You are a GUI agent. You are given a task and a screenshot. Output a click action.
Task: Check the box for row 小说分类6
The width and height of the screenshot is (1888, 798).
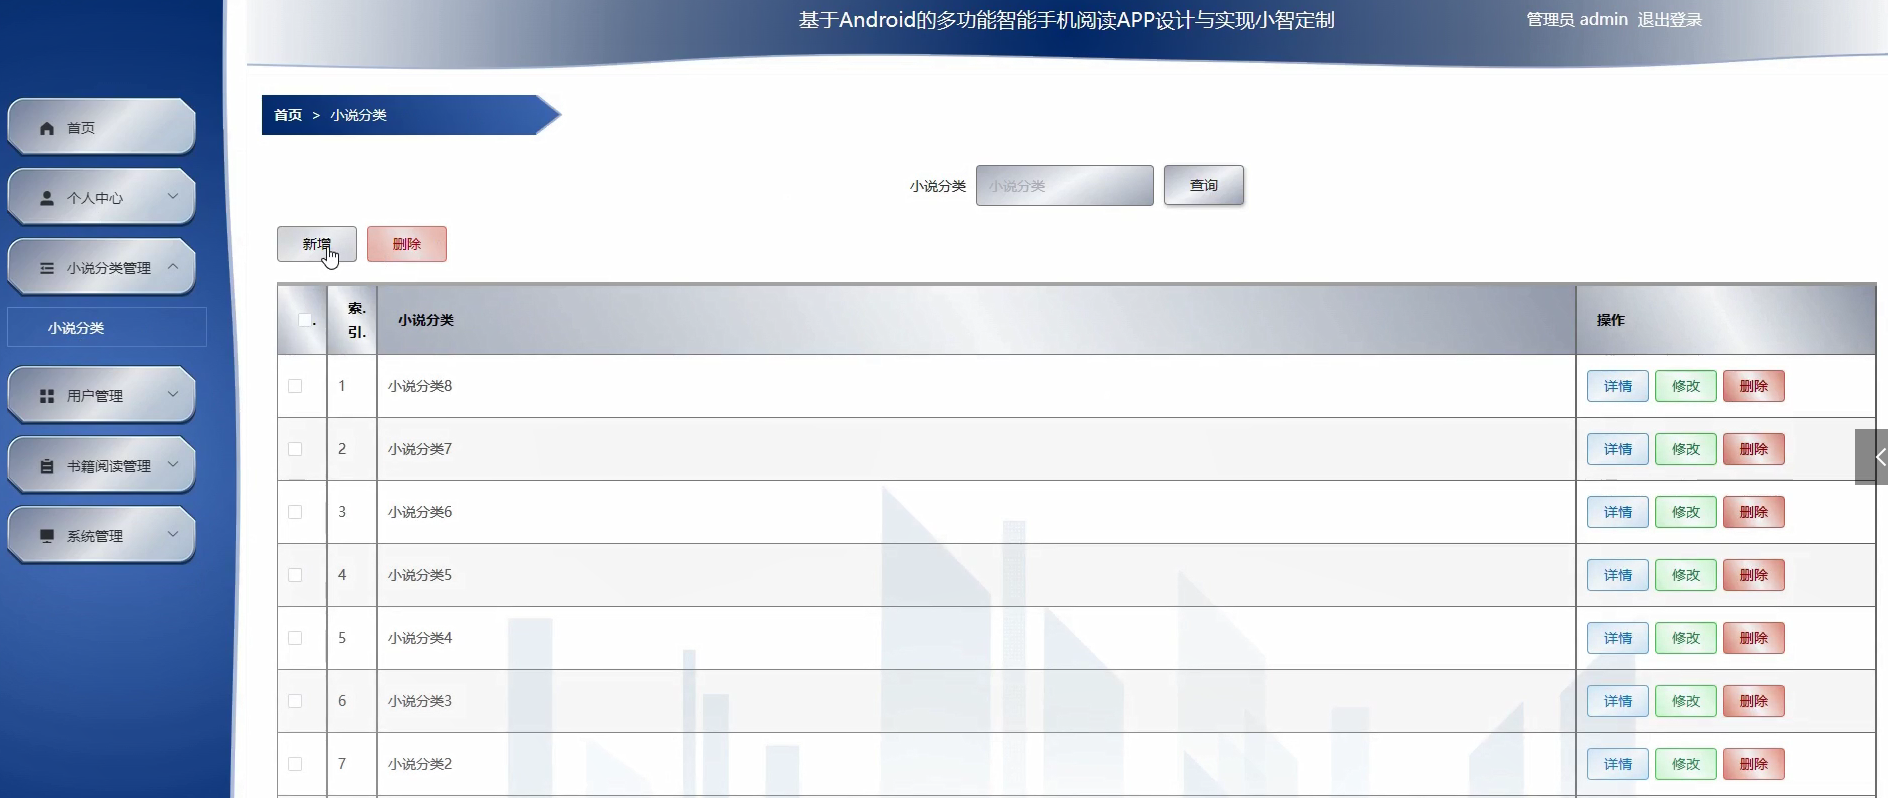coord(295,512)
